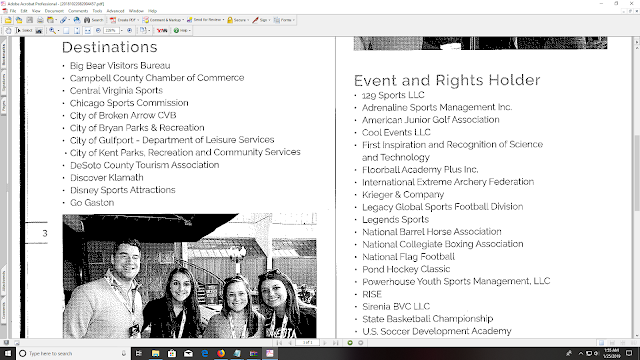Open the Comments menu
The image size is (640, 360).
[78, 11]
